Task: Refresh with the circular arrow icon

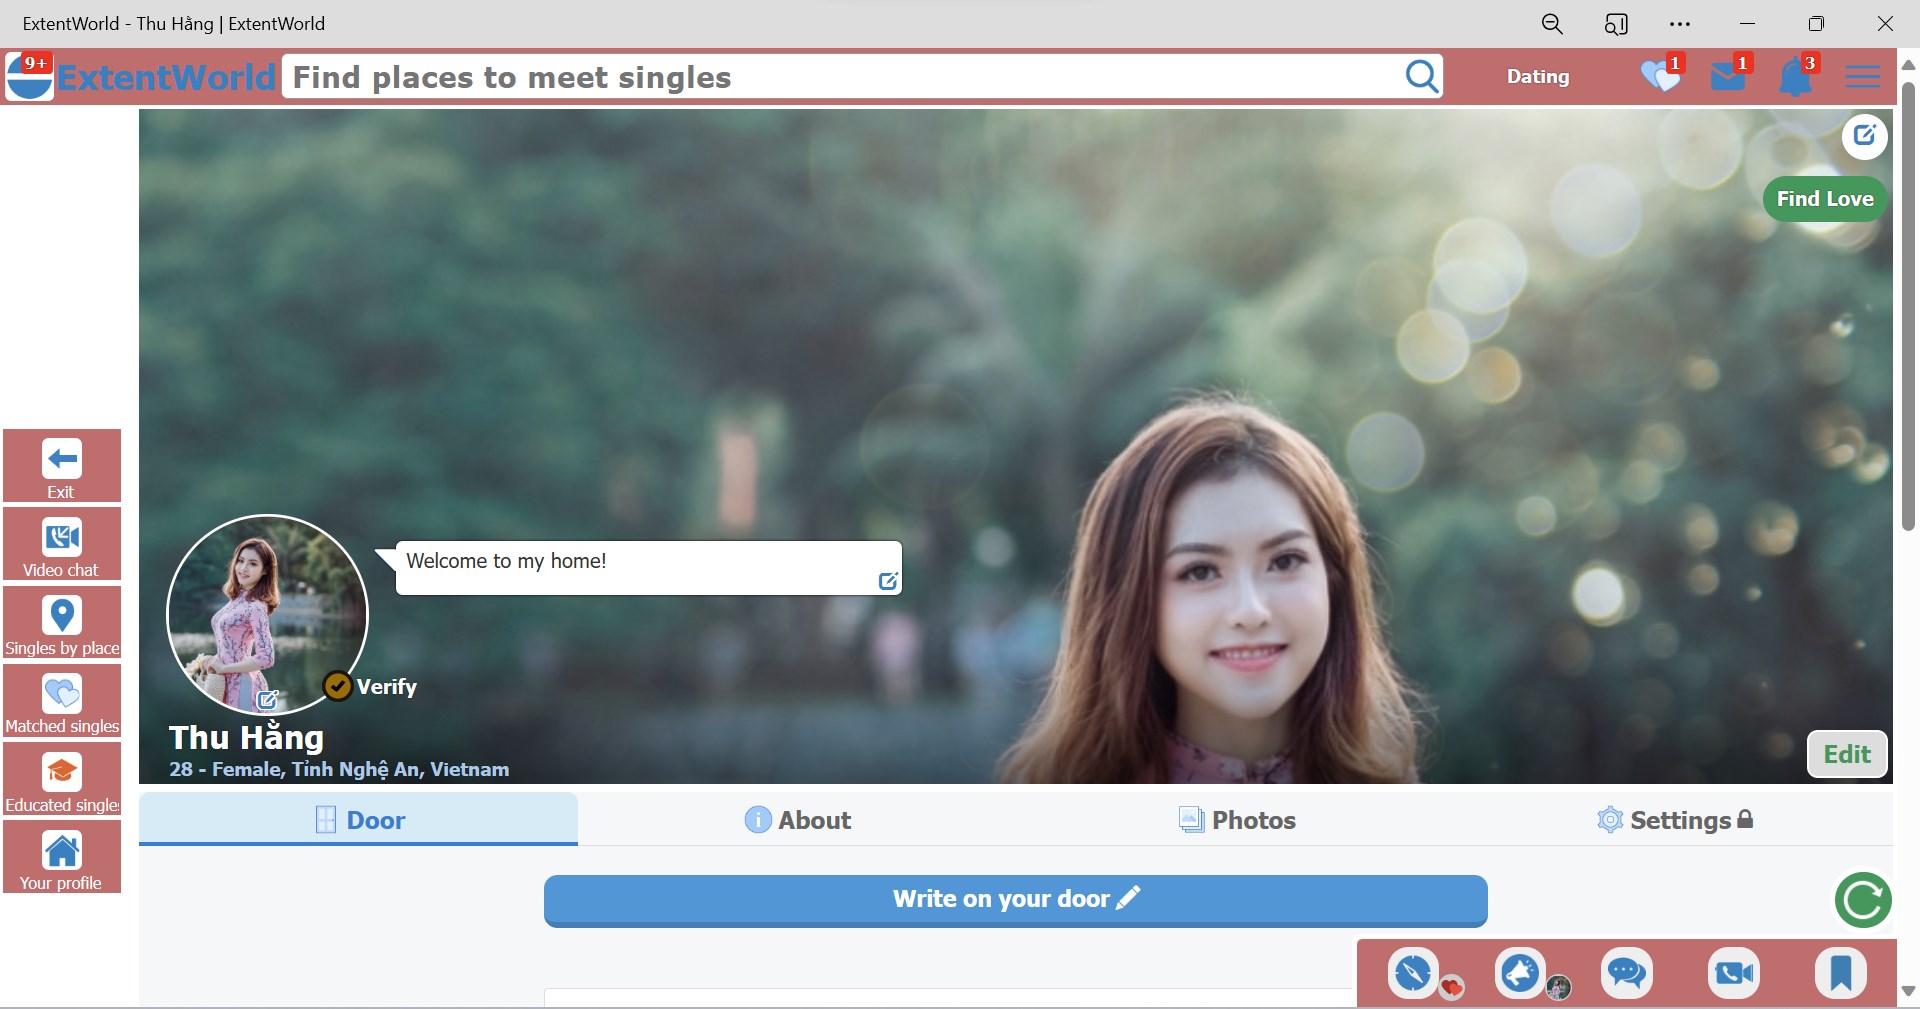Action: [x=1861, y=900]
